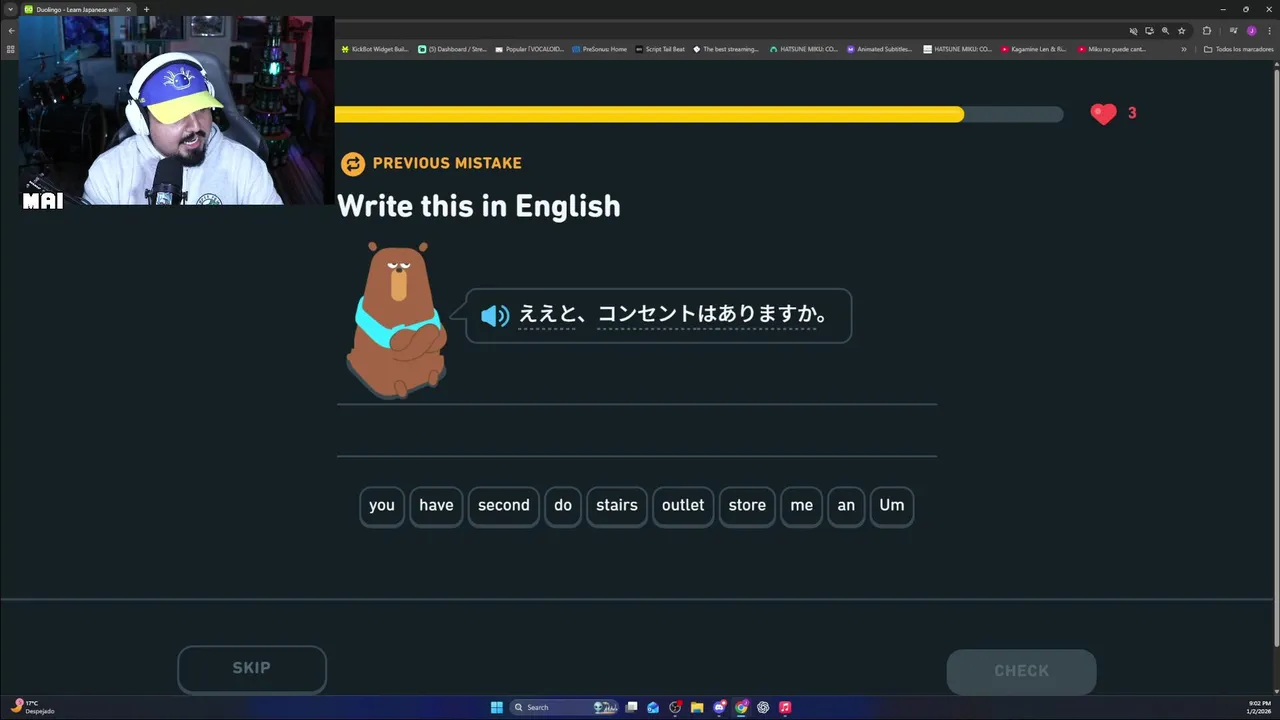
Task: Open the Kagamine Len & Rin bookmark
Action: tap(1034, 49)
